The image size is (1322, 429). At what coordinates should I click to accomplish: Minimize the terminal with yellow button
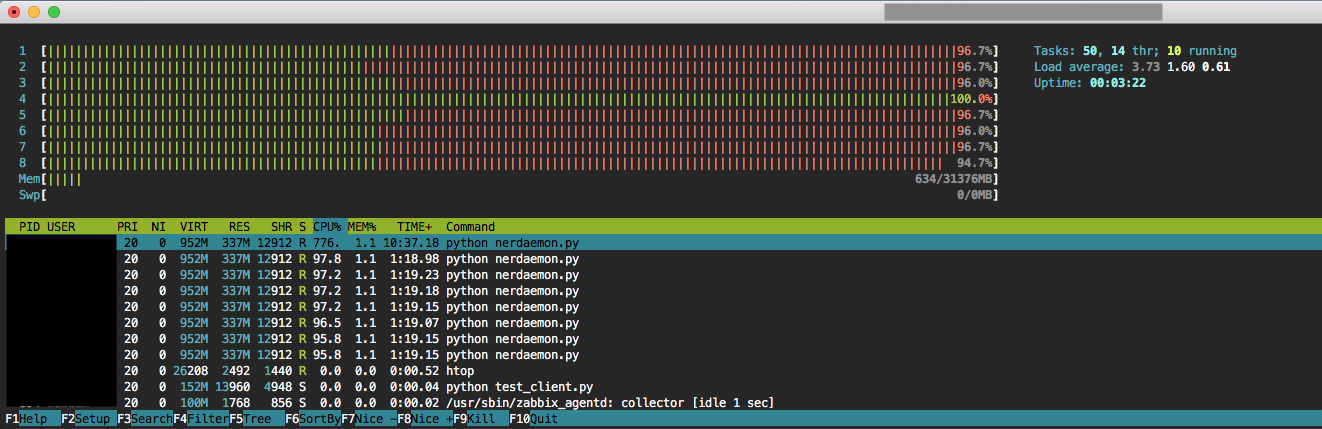pos(34,12)
